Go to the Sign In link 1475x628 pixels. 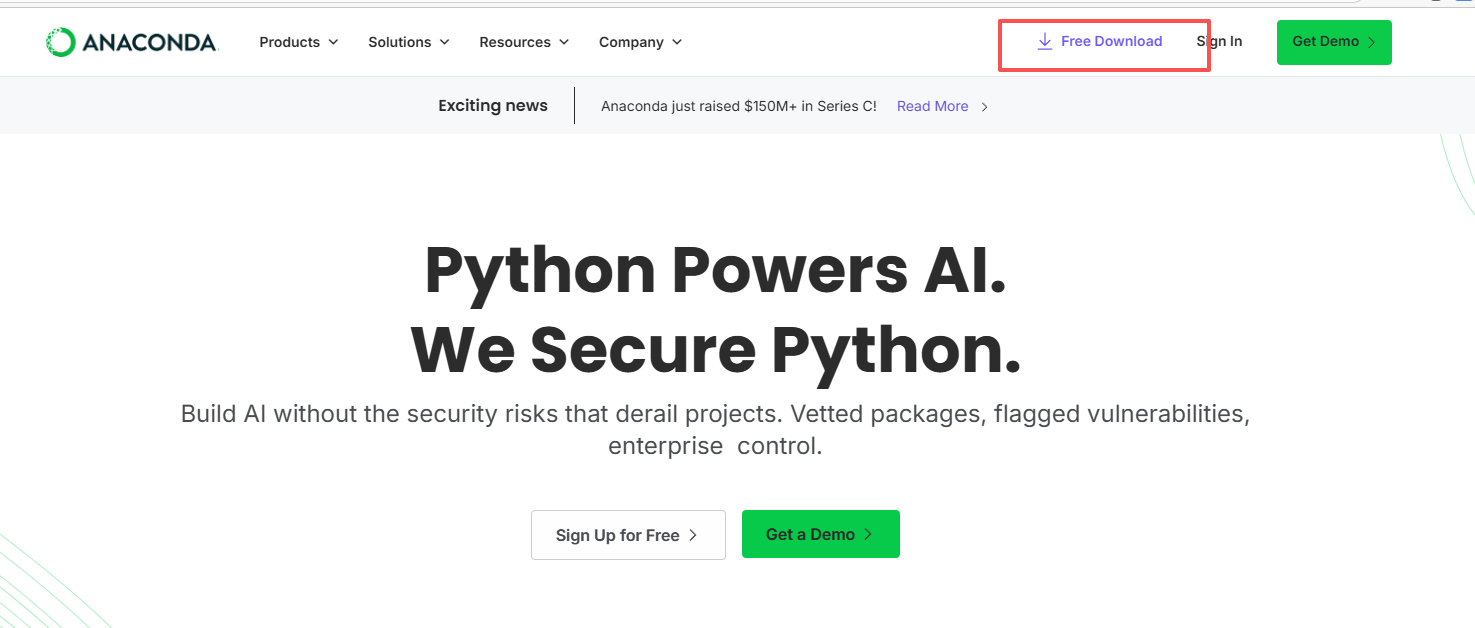click(x=1219, y=41)
